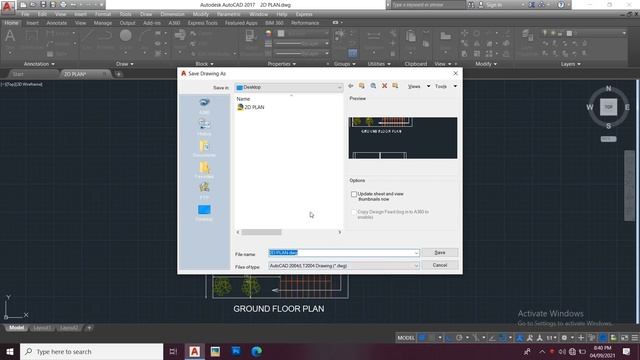Switch to the Annotate ribbon tab

click(x=56, y=23)
